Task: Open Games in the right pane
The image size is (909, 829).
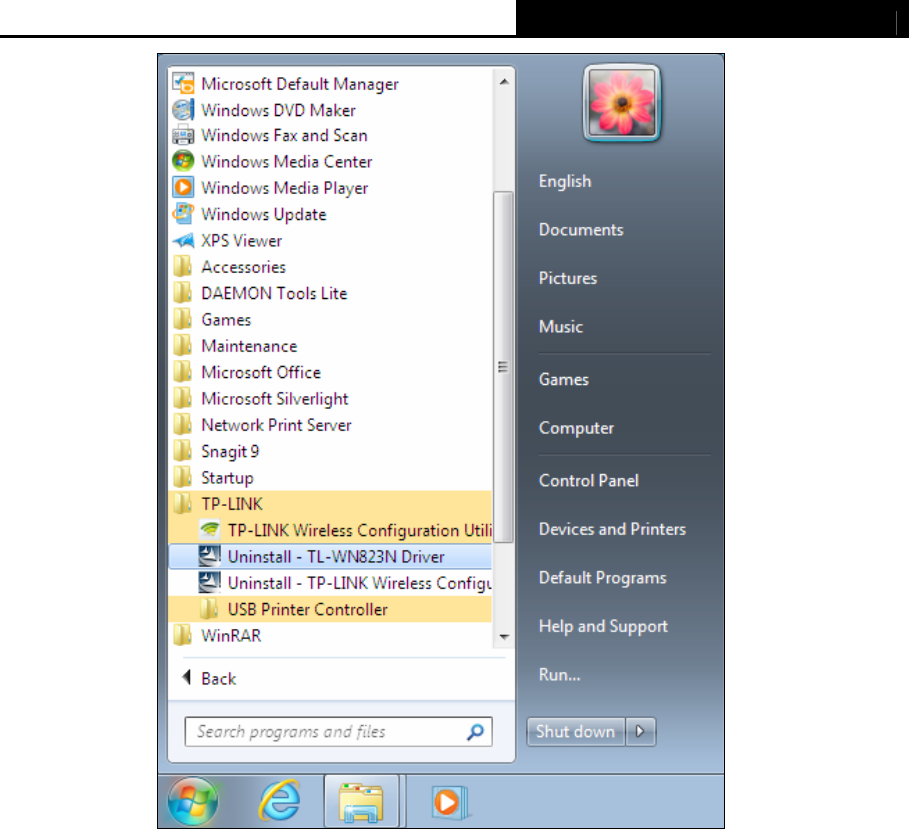Action: tap(563, 379)
